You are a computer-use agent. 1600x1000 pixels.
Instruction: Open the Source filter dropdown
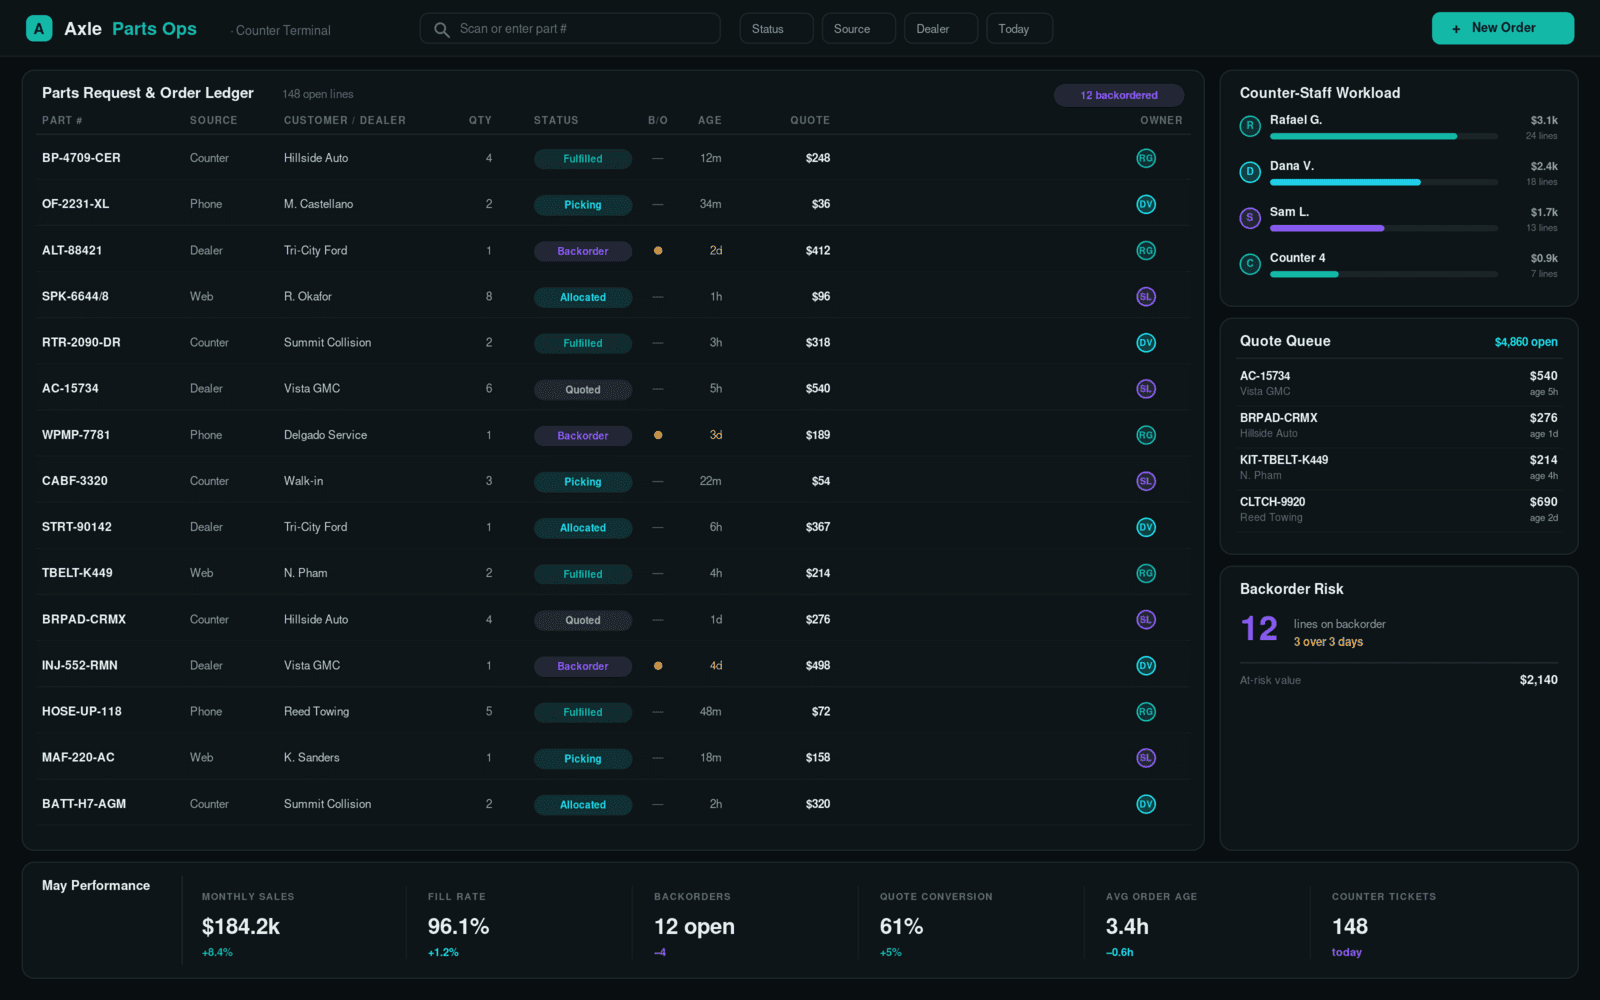pyautogui.click(x=858, y=29)
